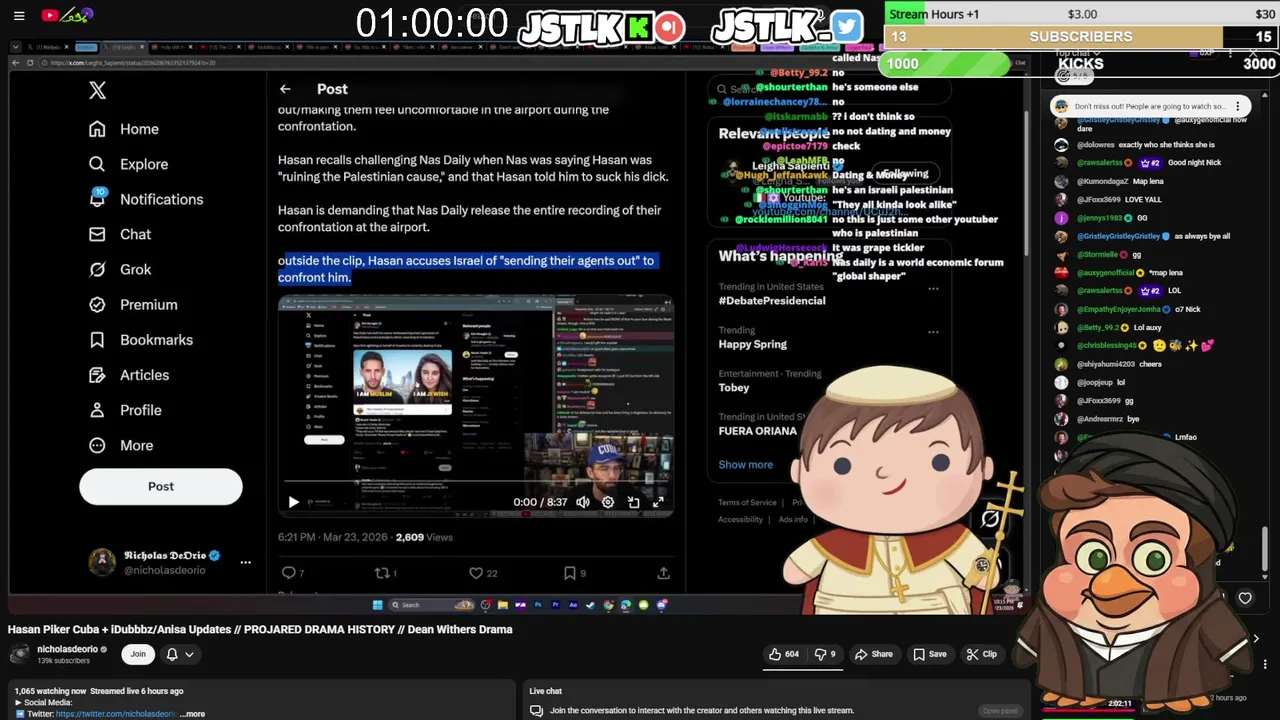This screenshot has height=720, width=1280.
Task: Play the embedded 8:37 video
Action: (293, 502)
